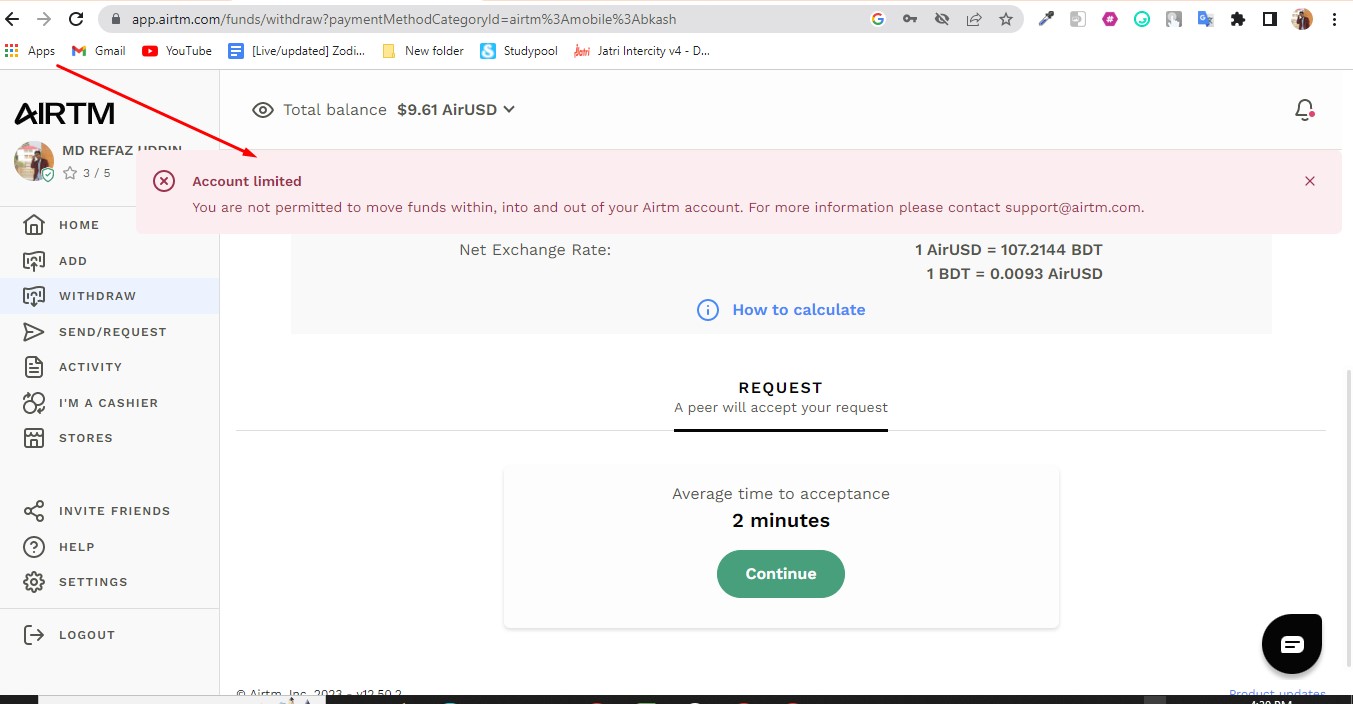
Task: Dismiss the Account limited alert
Action: tap(1310, 181)
